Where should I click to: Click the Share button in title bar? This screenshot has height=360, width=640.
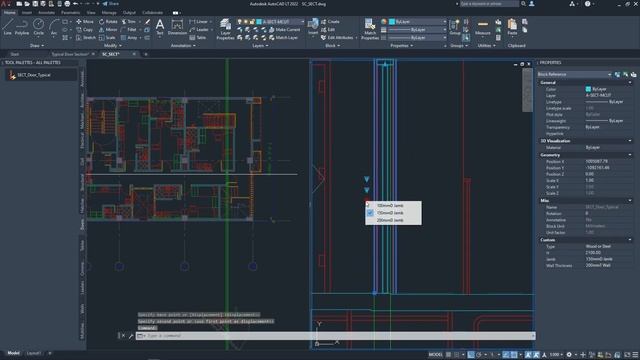[110, 4]
